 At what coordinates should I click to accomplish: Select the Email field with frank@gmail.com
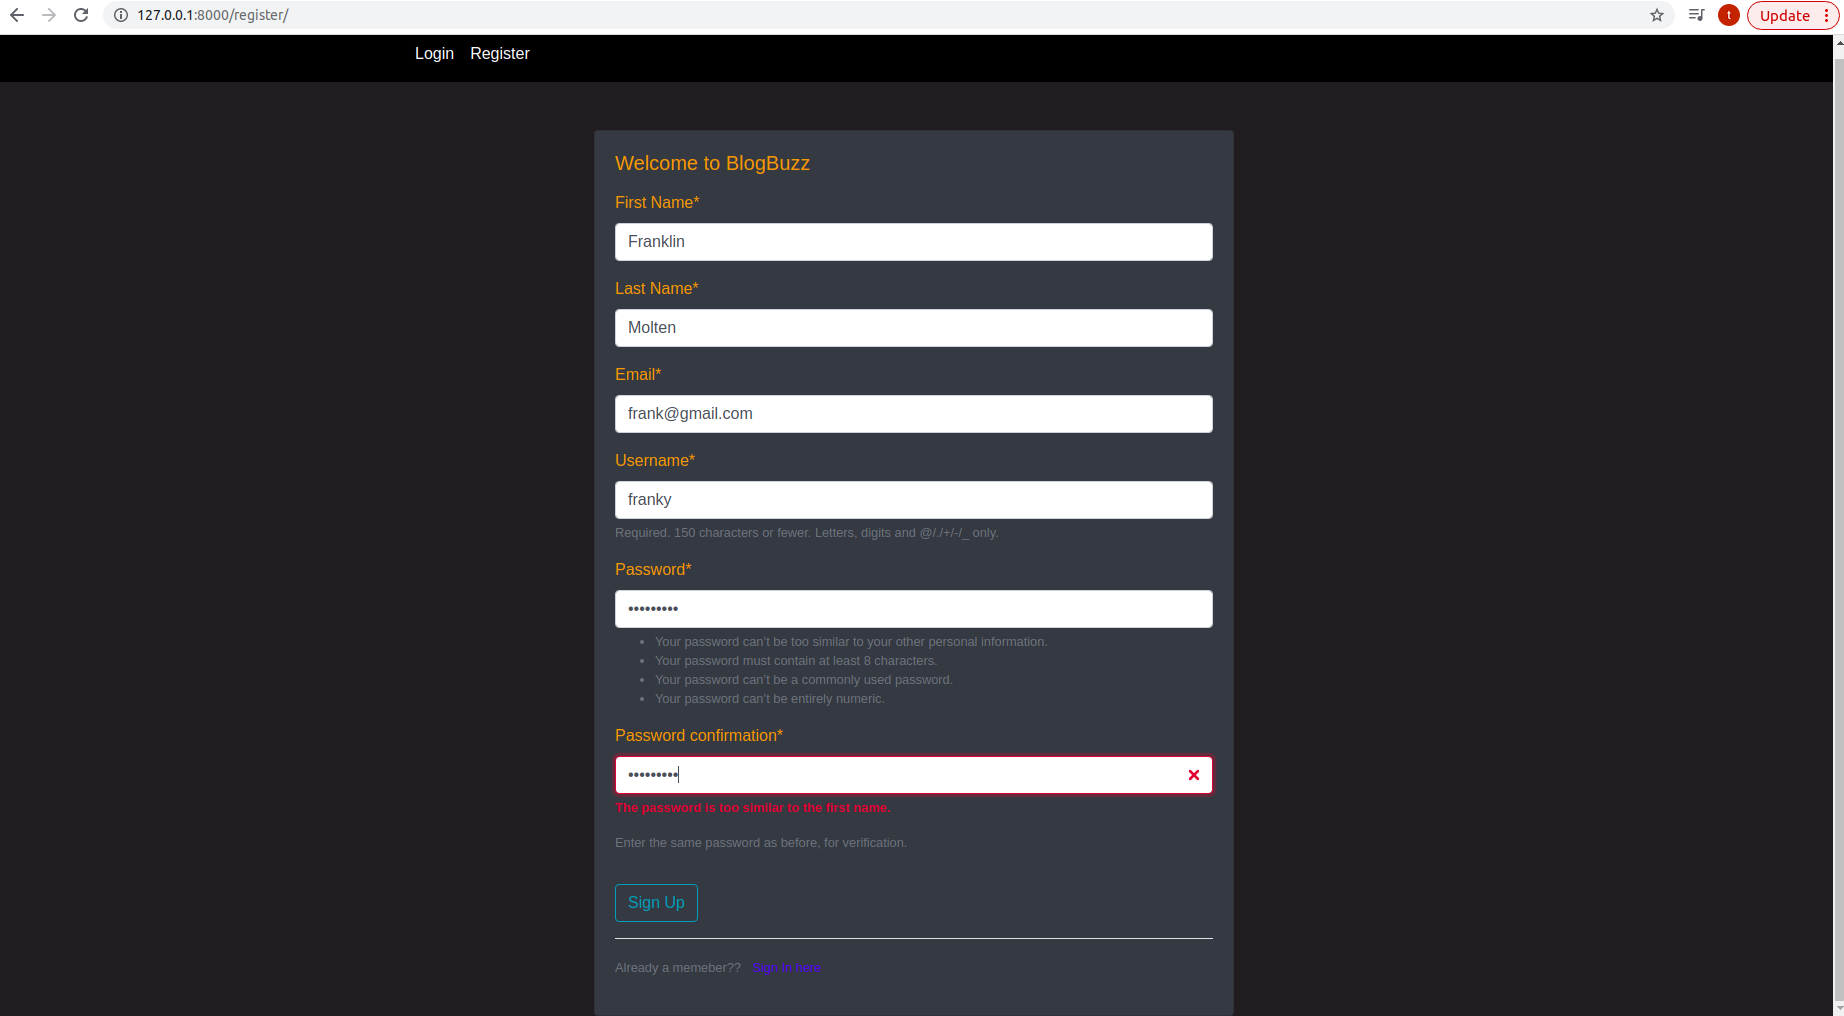pyautogui.click(x=913, y=413)
